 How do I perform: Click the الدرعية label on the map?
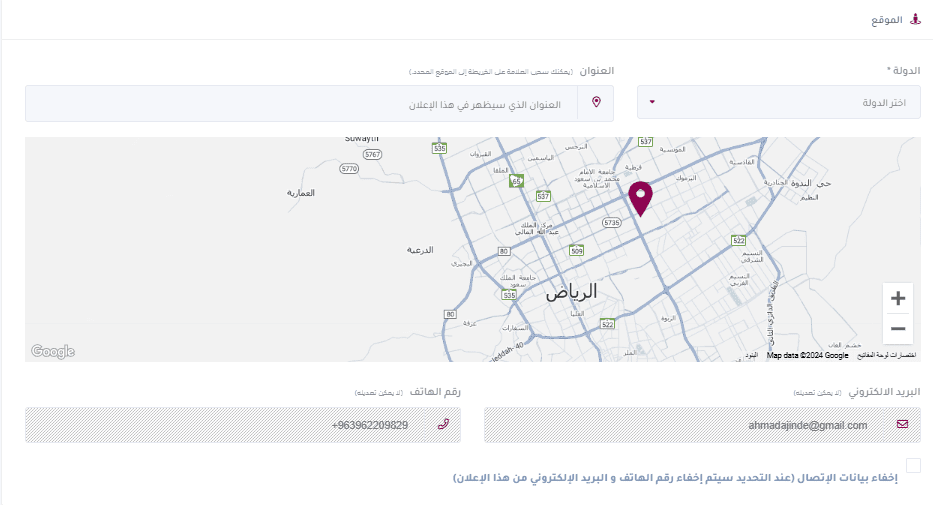(x=420, y=250)
